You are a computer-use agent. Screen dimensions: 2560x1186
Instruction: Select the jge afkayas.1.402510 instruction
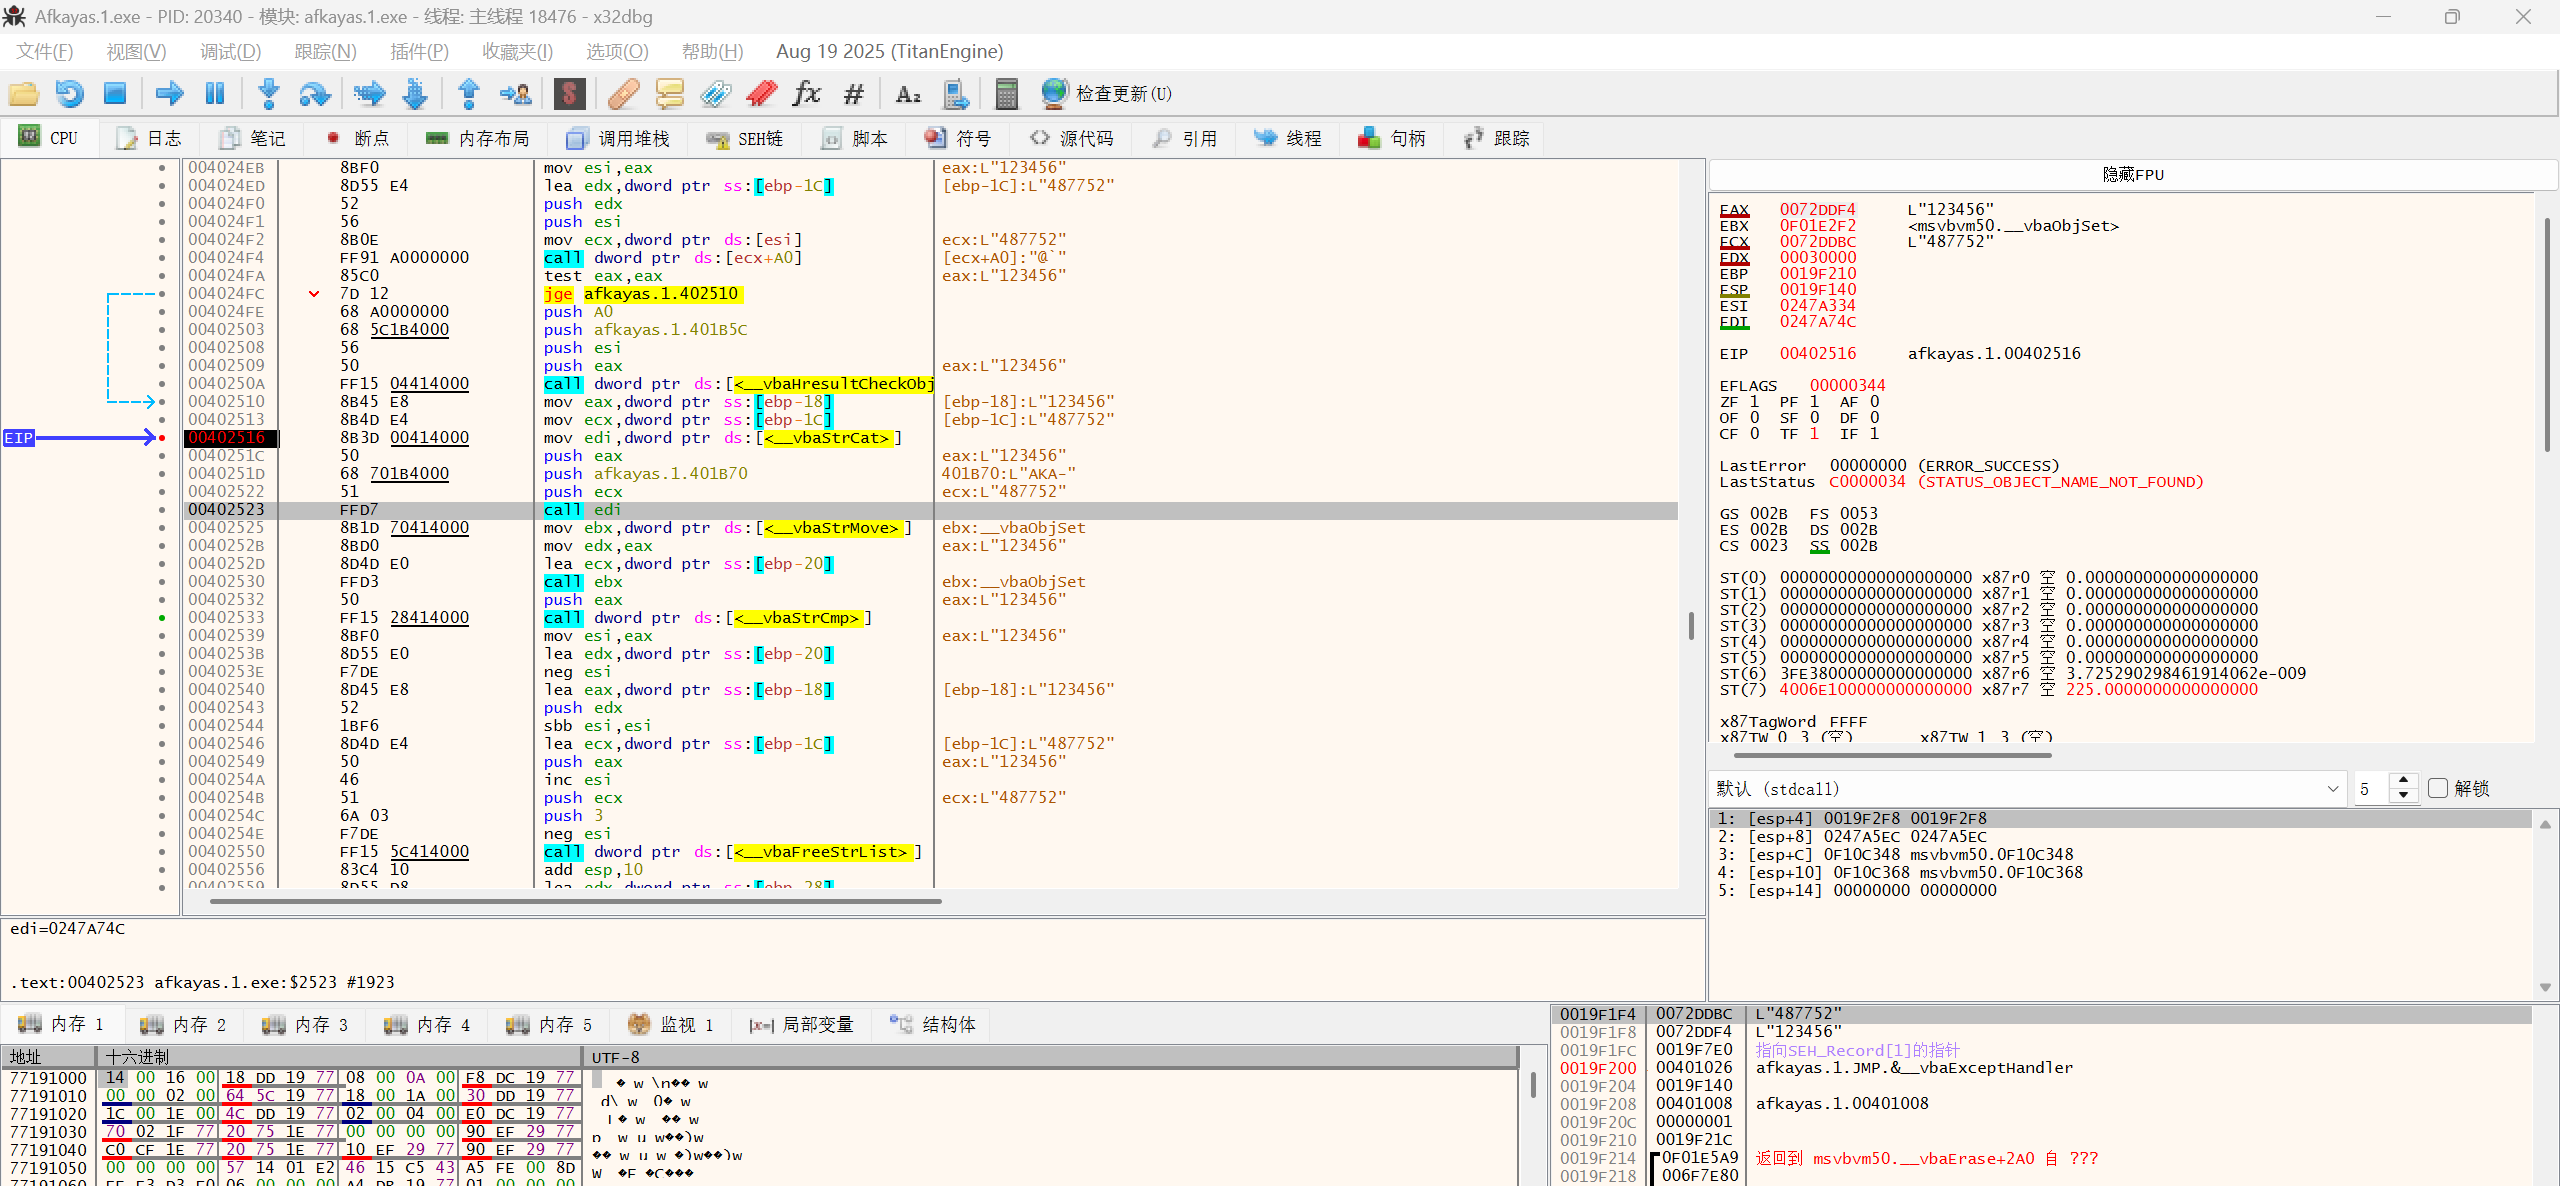pyautogui.click(x=641, y=294)
